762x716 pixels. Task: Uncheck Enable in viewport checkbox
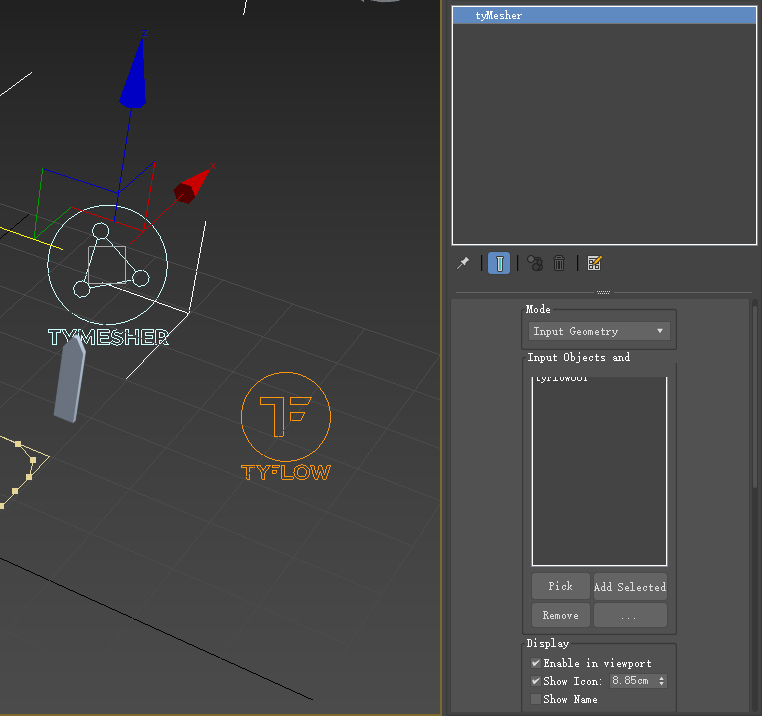pyautogui.click(x=536, y=663)
